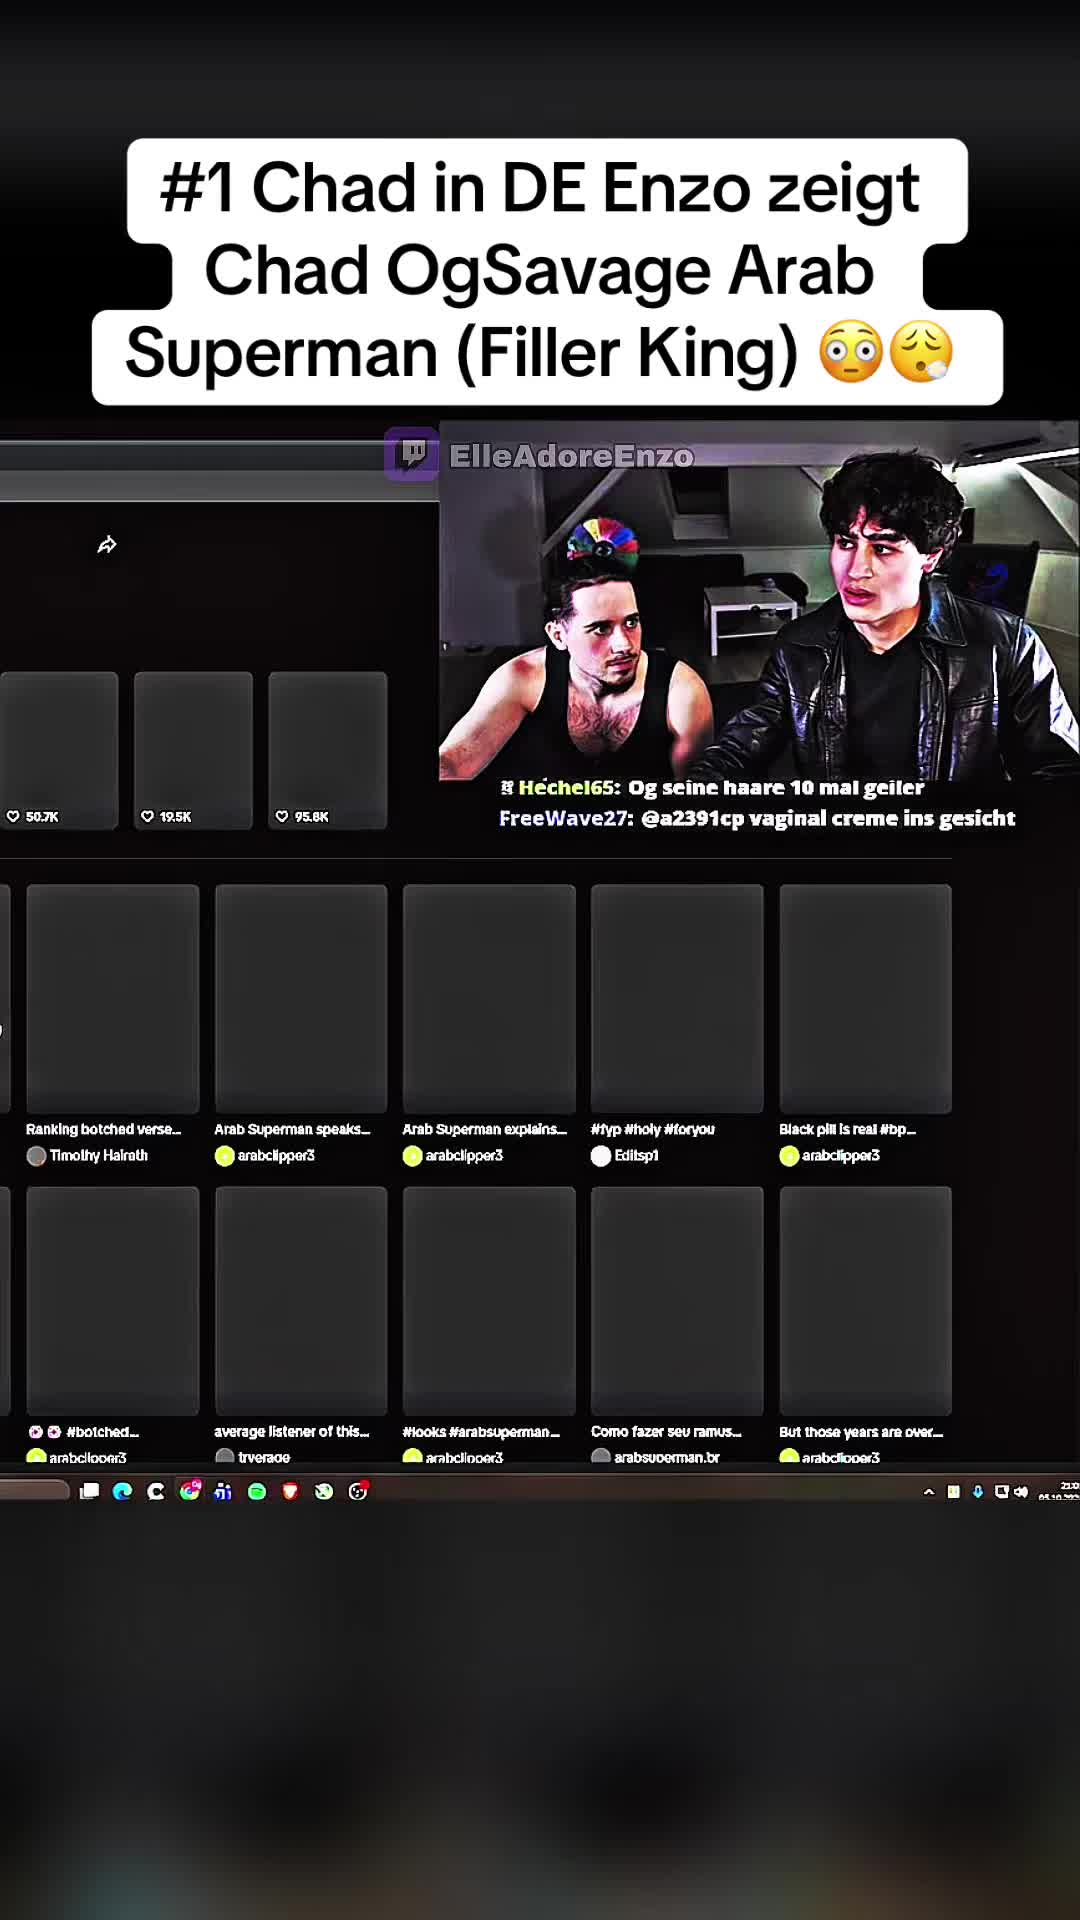Open Spotify from the taskbar

coord(257,1491)
